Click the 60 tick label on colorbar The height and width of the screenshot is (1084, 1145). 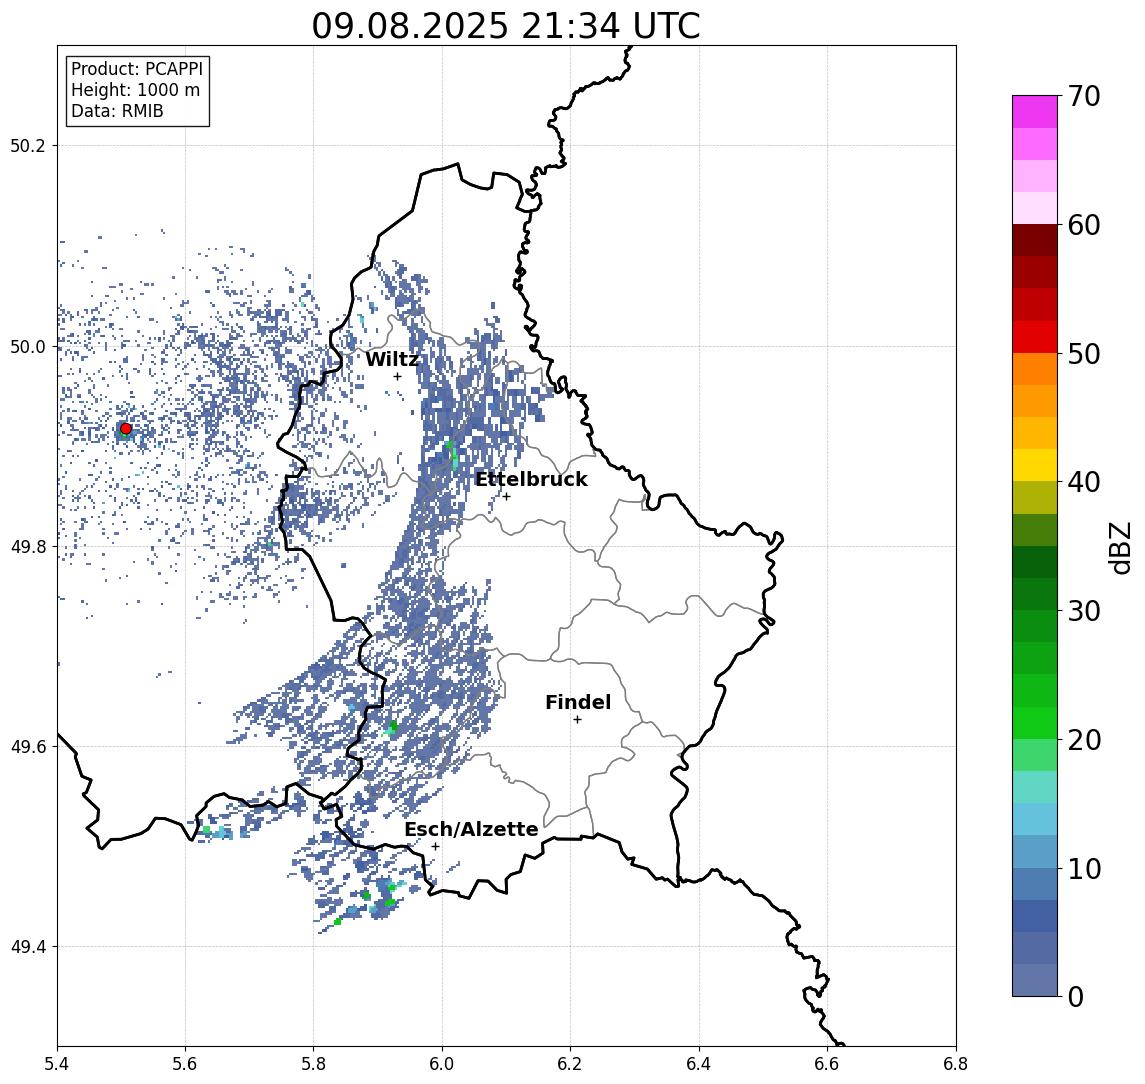[1084, 225]
